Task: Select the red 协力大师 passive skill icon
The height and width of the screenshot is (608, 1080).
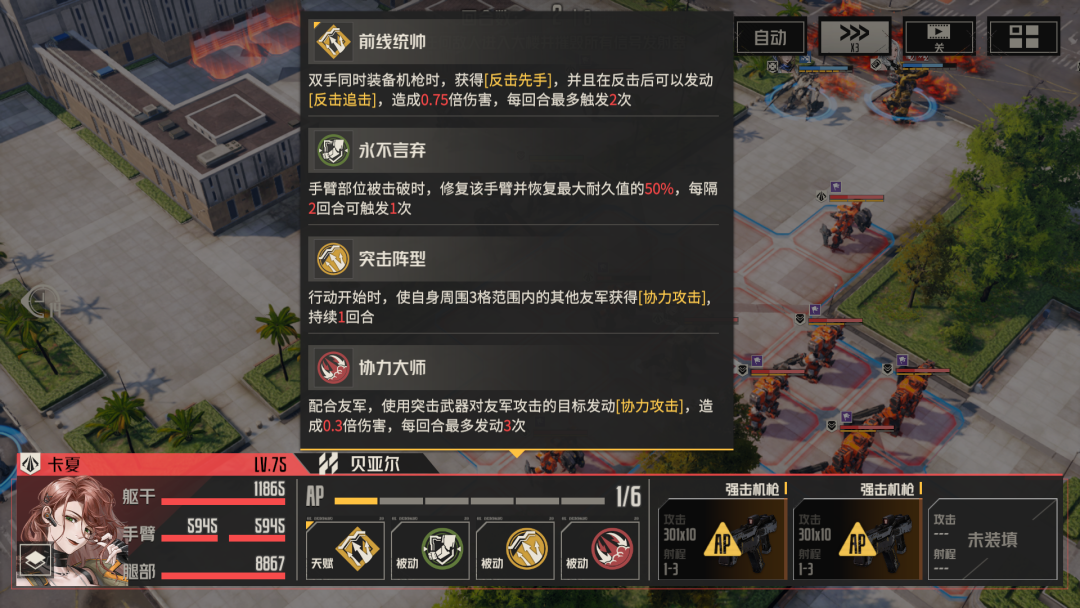Action: (600, 549)
